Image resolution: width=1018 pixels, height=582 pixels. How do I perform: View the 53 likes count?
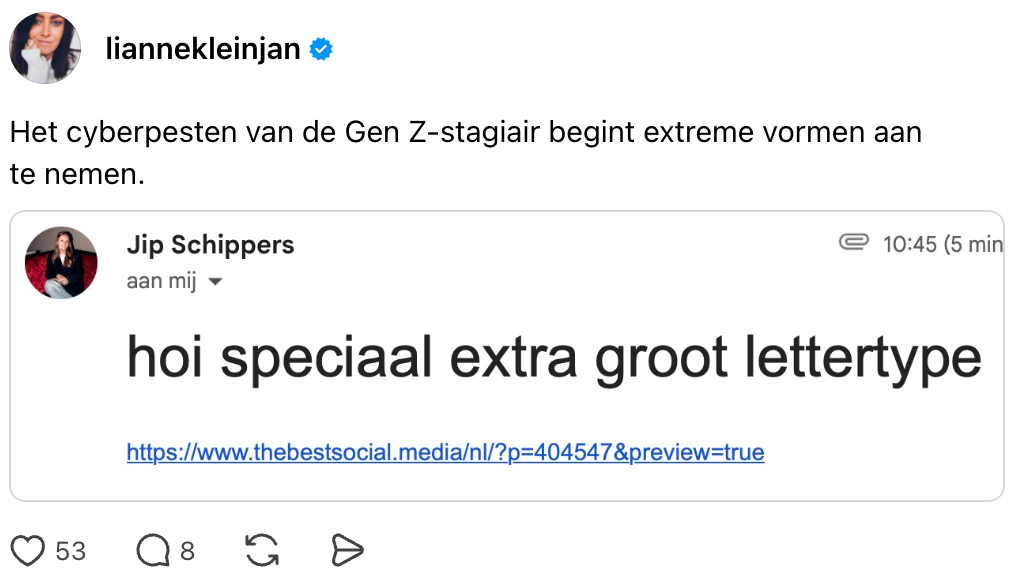71,551
